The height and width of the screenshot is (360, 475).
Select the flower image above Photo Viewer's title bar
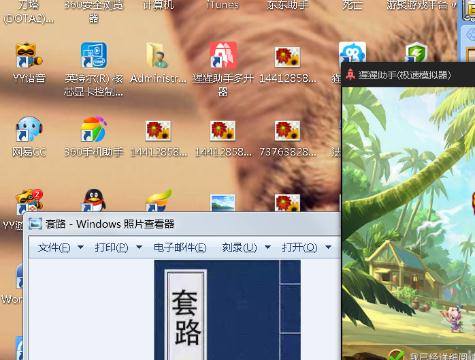(x=287, y=203)
